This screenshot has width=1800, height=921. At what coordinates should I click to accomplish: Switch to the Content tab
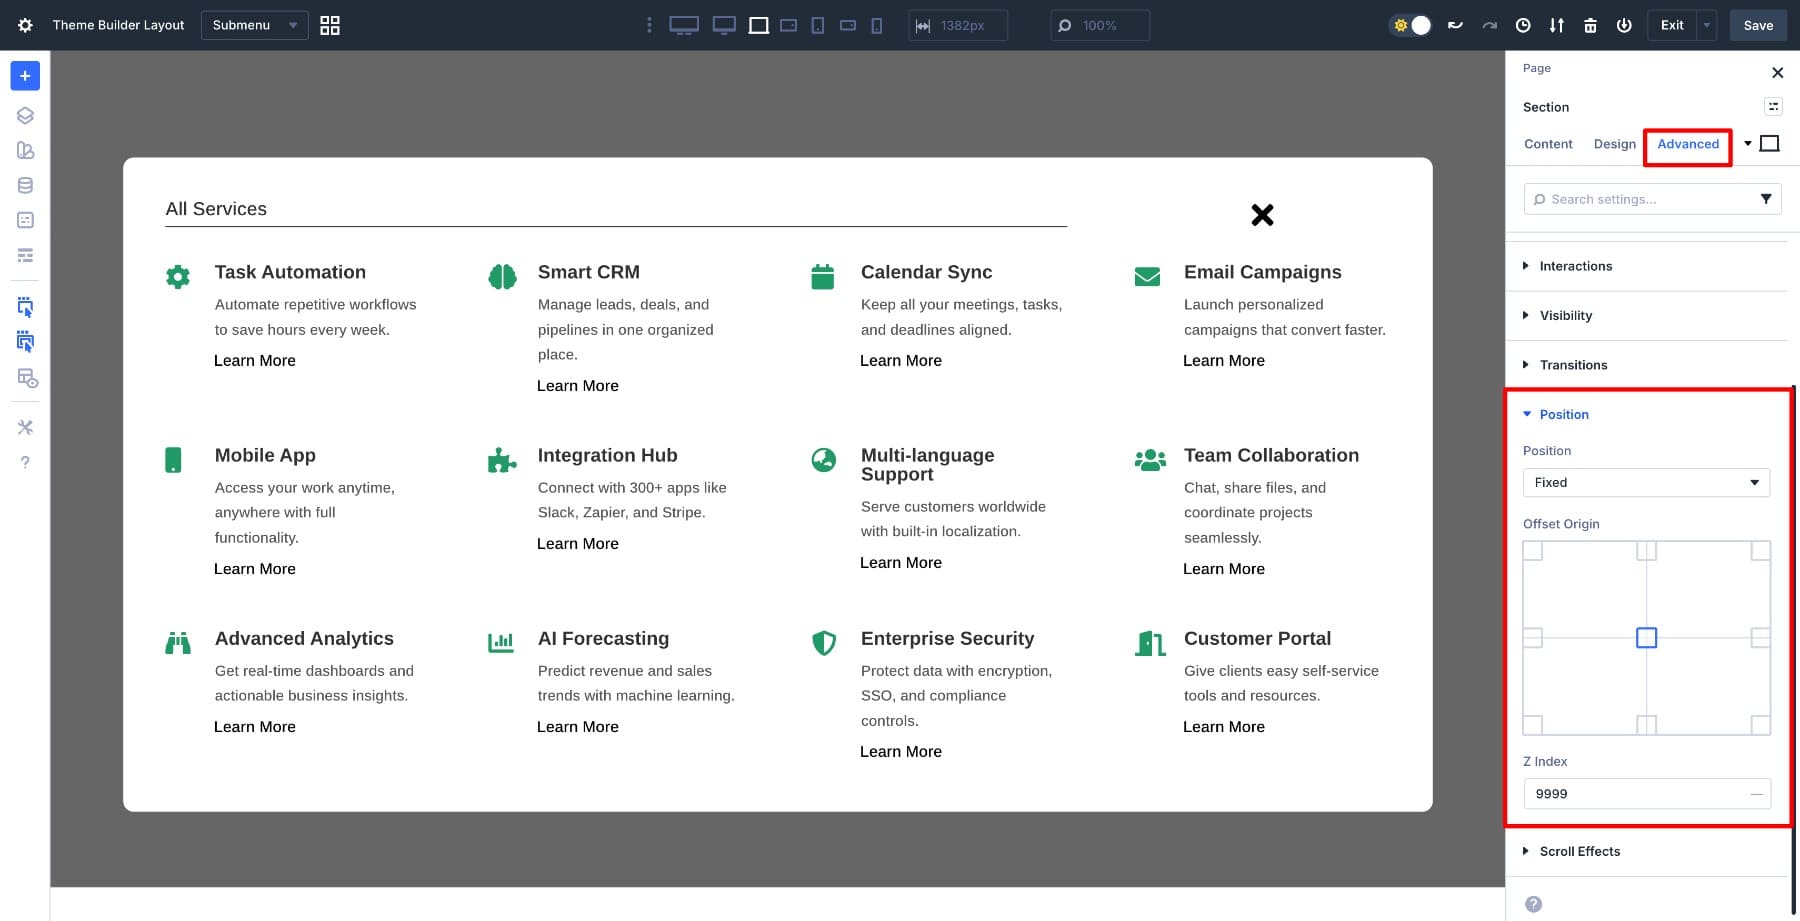tap(1548, 144)
